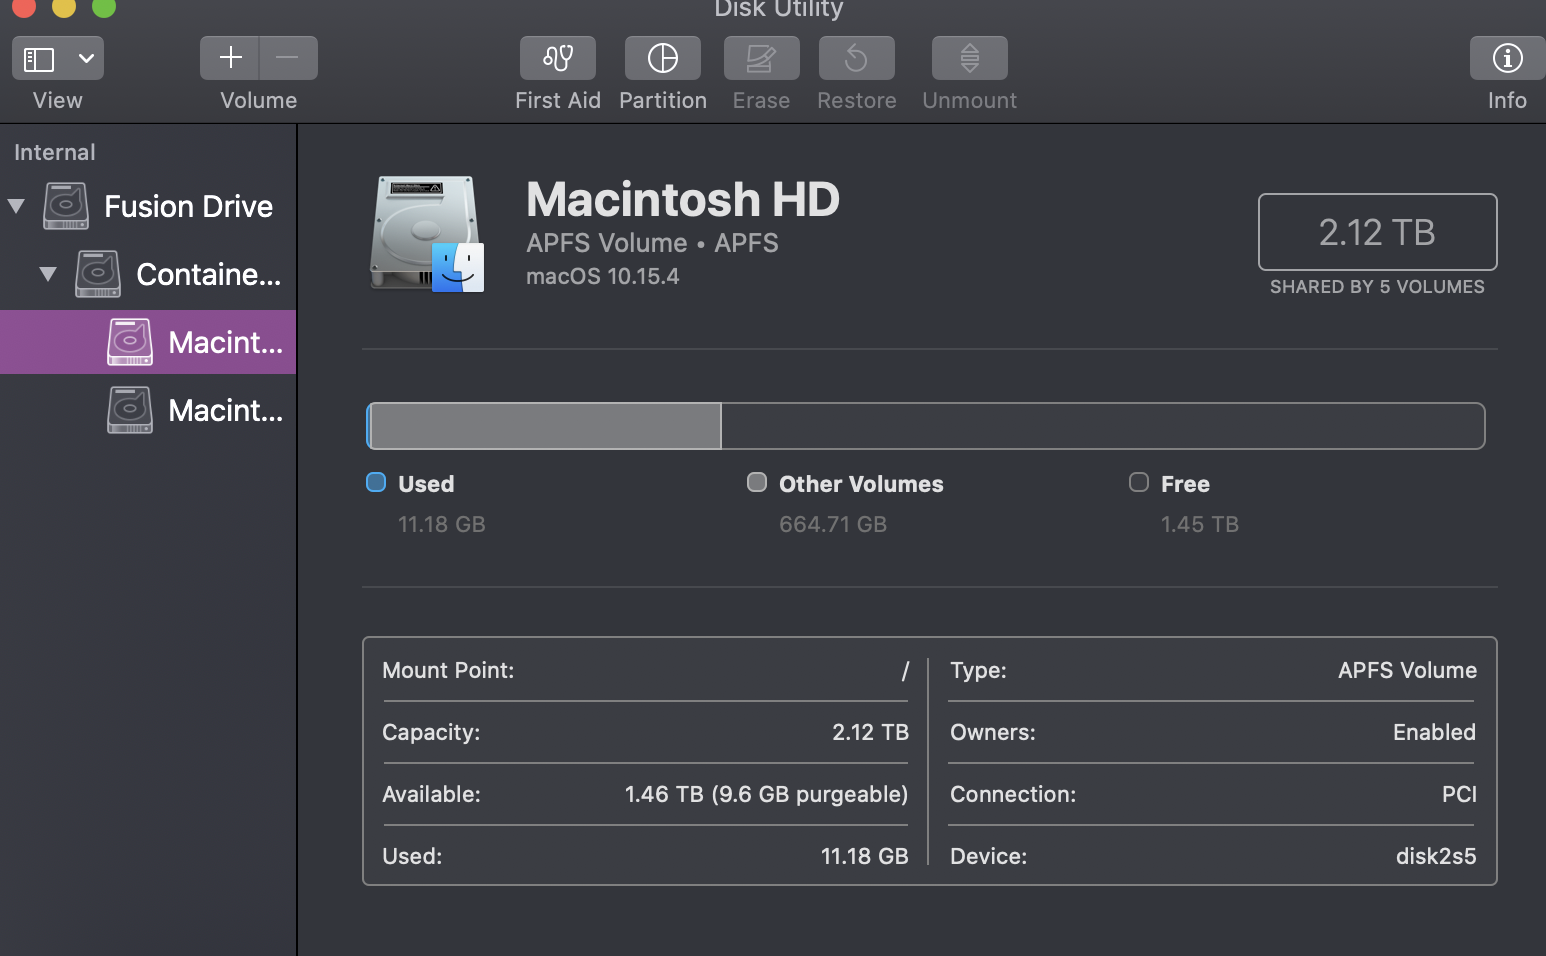Click the Free legend label
Screen dimensions: 1546x956
tap(1185, 484)
